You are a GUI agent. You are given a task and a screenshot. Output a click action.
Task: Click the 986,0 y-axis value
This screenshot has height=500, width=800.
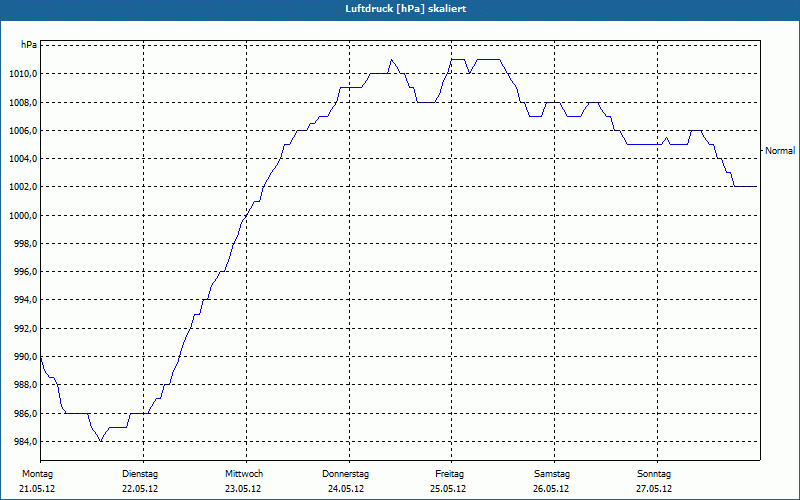coord(25,413)
